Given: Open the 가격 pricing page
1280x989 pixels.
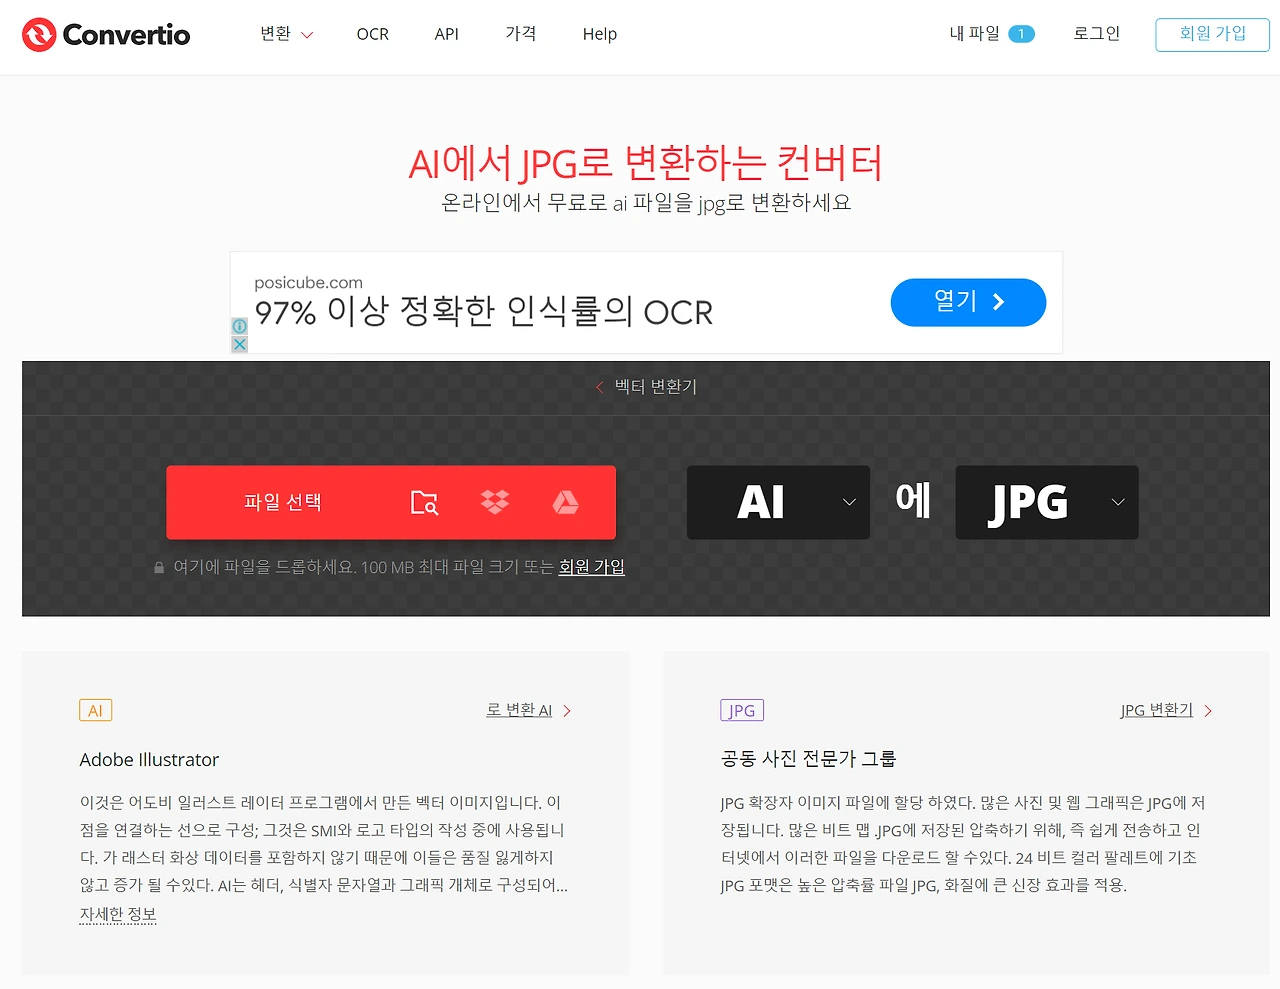Looking at the screenshot, I should point(520,34).
